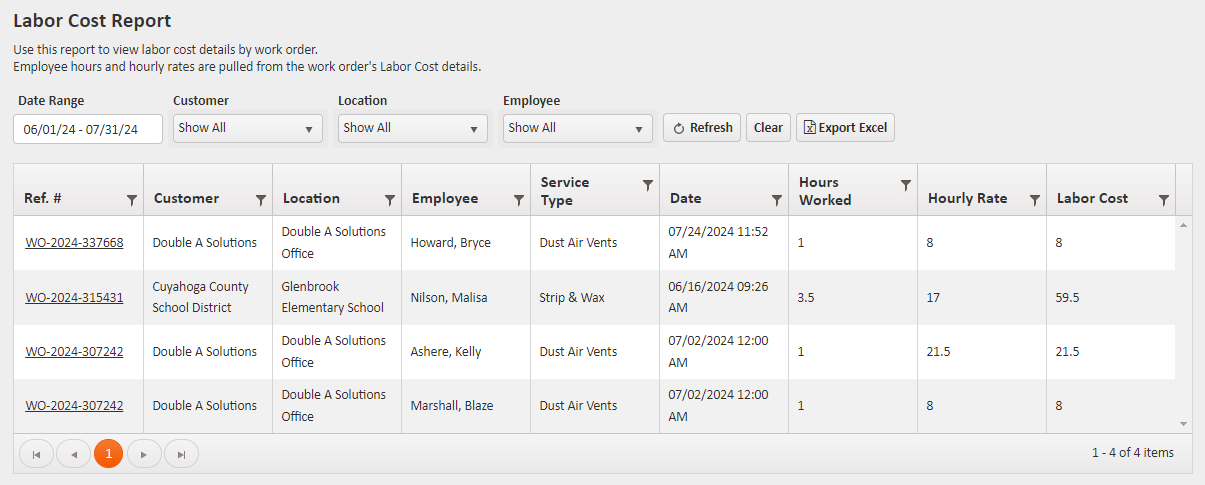Open filter for Employee column
This screenshot has height=485, width=1205.
[519, 200]
